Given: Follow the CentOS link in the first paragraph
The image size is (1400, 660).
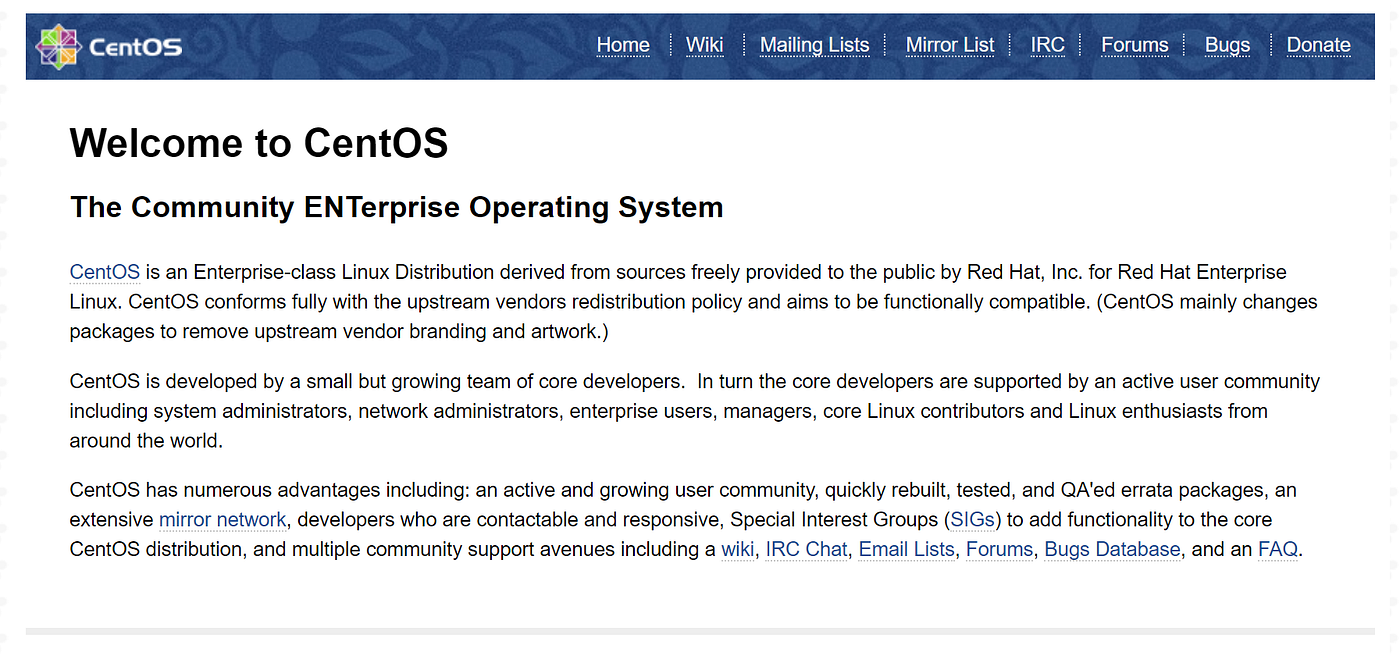Looking at the screenshot, I should point(104,272).
